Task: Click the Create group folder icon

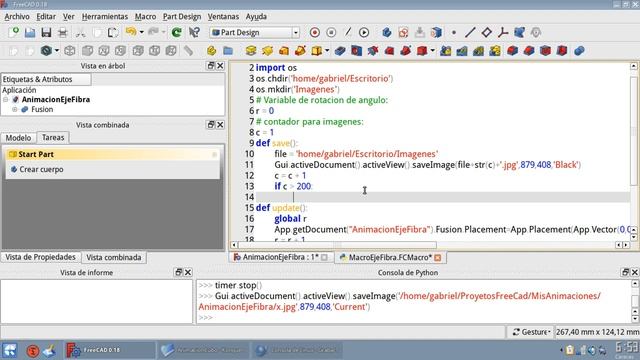Action: pyautogui.click(x=228, y=51)
